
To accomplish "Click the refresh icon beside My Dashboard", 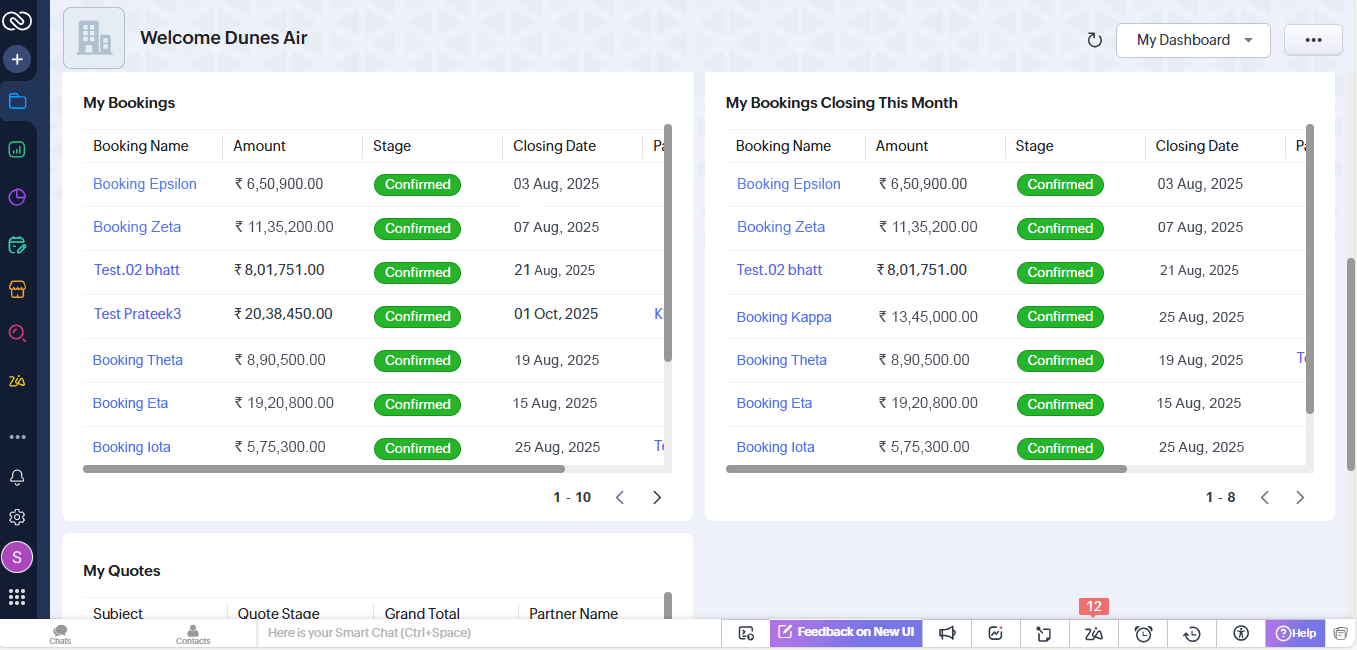I will tap(1094, 40).
